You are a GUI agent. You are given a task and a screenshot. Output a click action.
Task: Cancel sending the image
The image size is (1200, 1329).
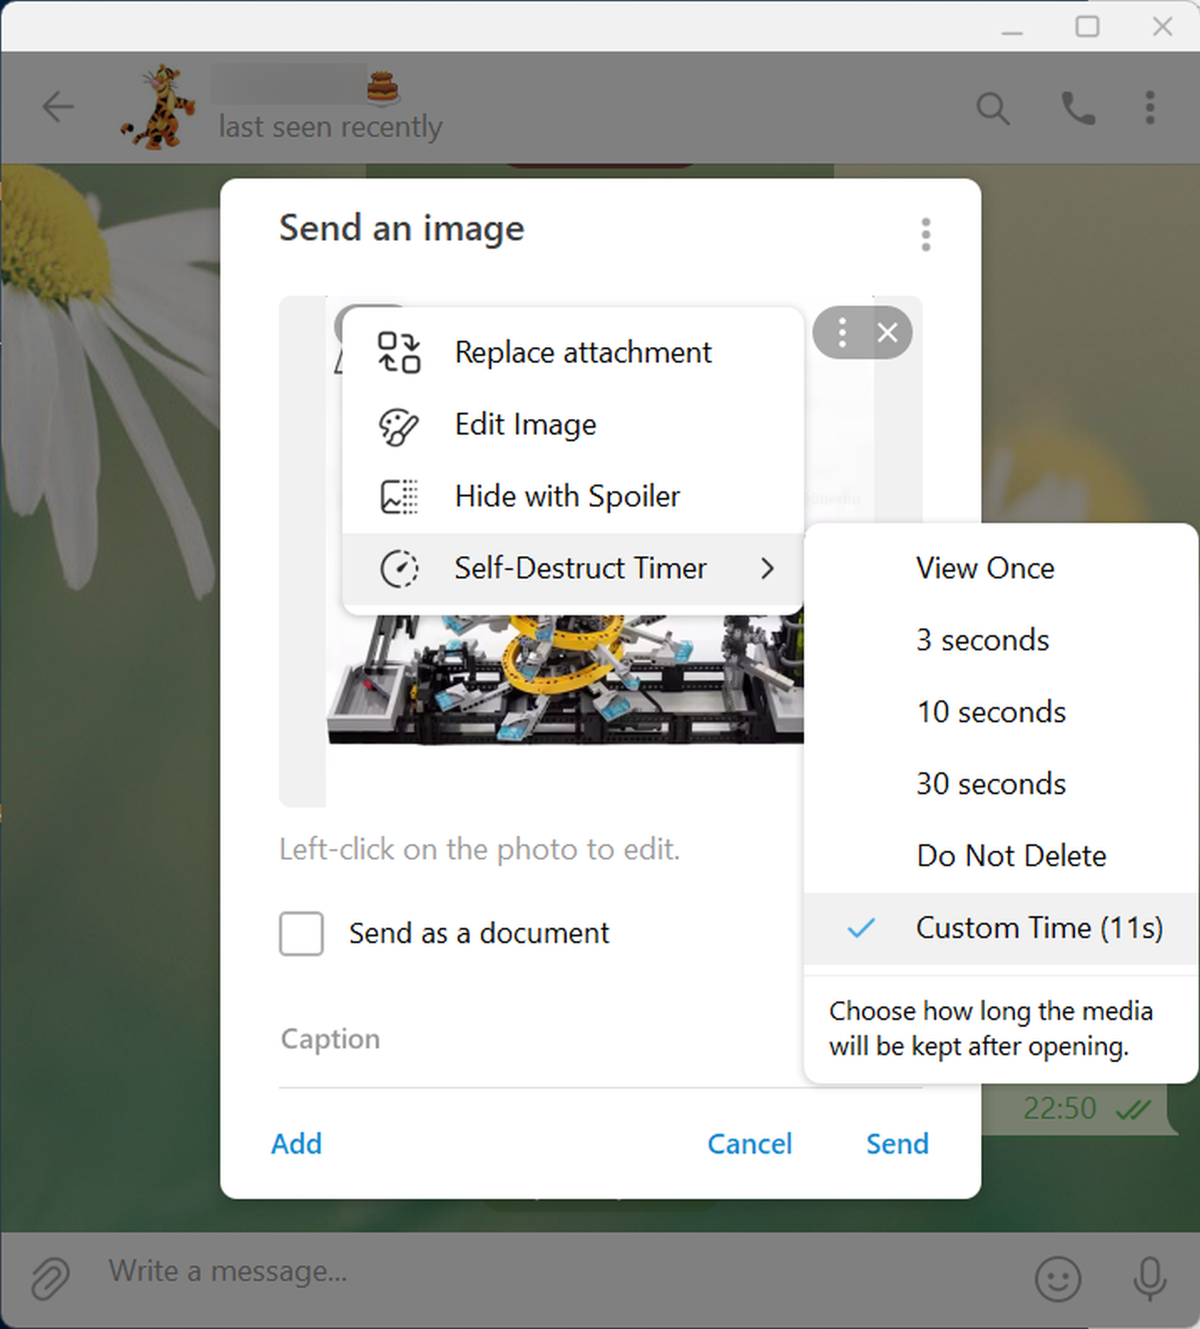[x=750, y=1143]
